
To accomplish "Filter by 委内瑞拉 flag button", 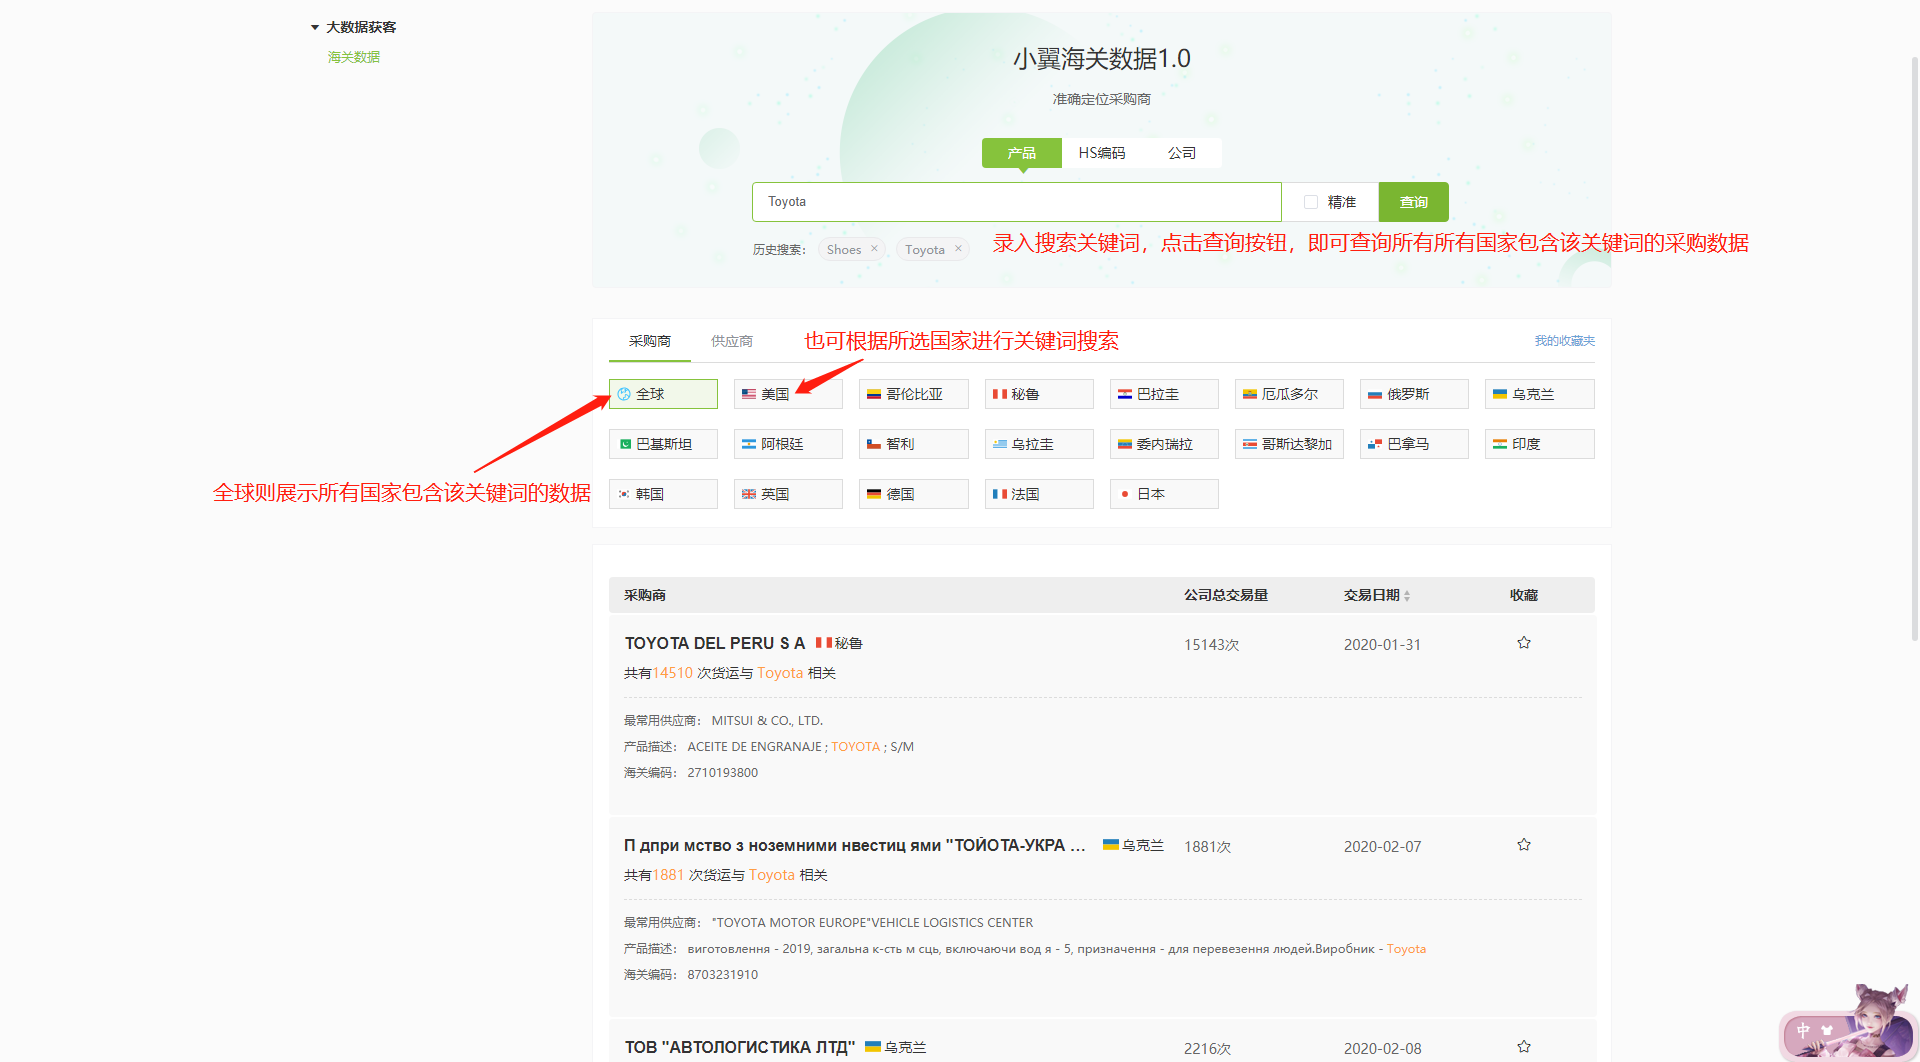I will pyautogui.click(x=1164, y=444).
